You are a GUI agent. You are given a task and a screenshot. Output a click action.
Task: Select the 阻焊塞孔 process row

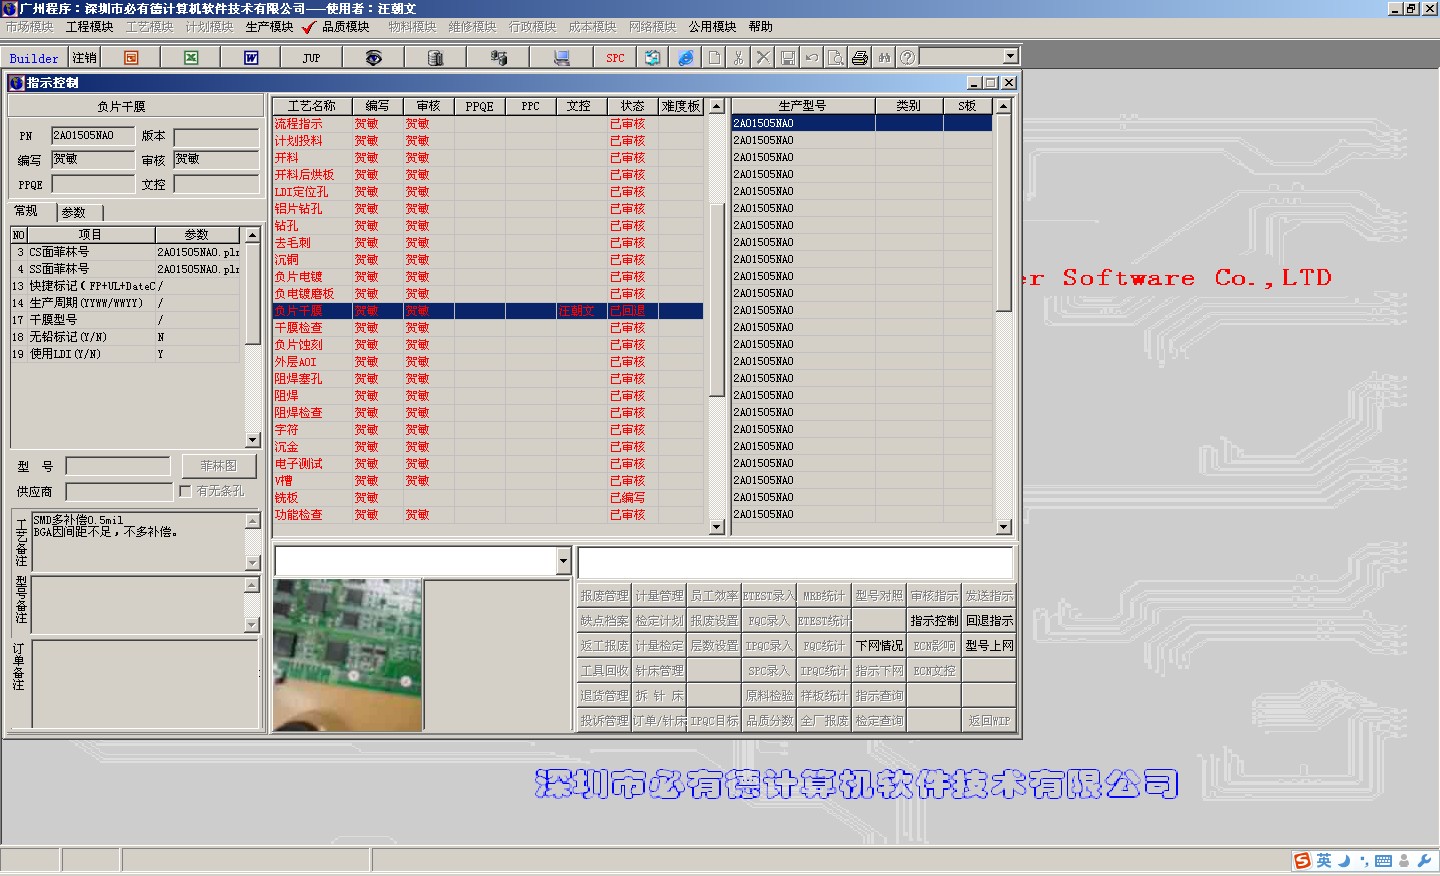click(x=488, y=379)
